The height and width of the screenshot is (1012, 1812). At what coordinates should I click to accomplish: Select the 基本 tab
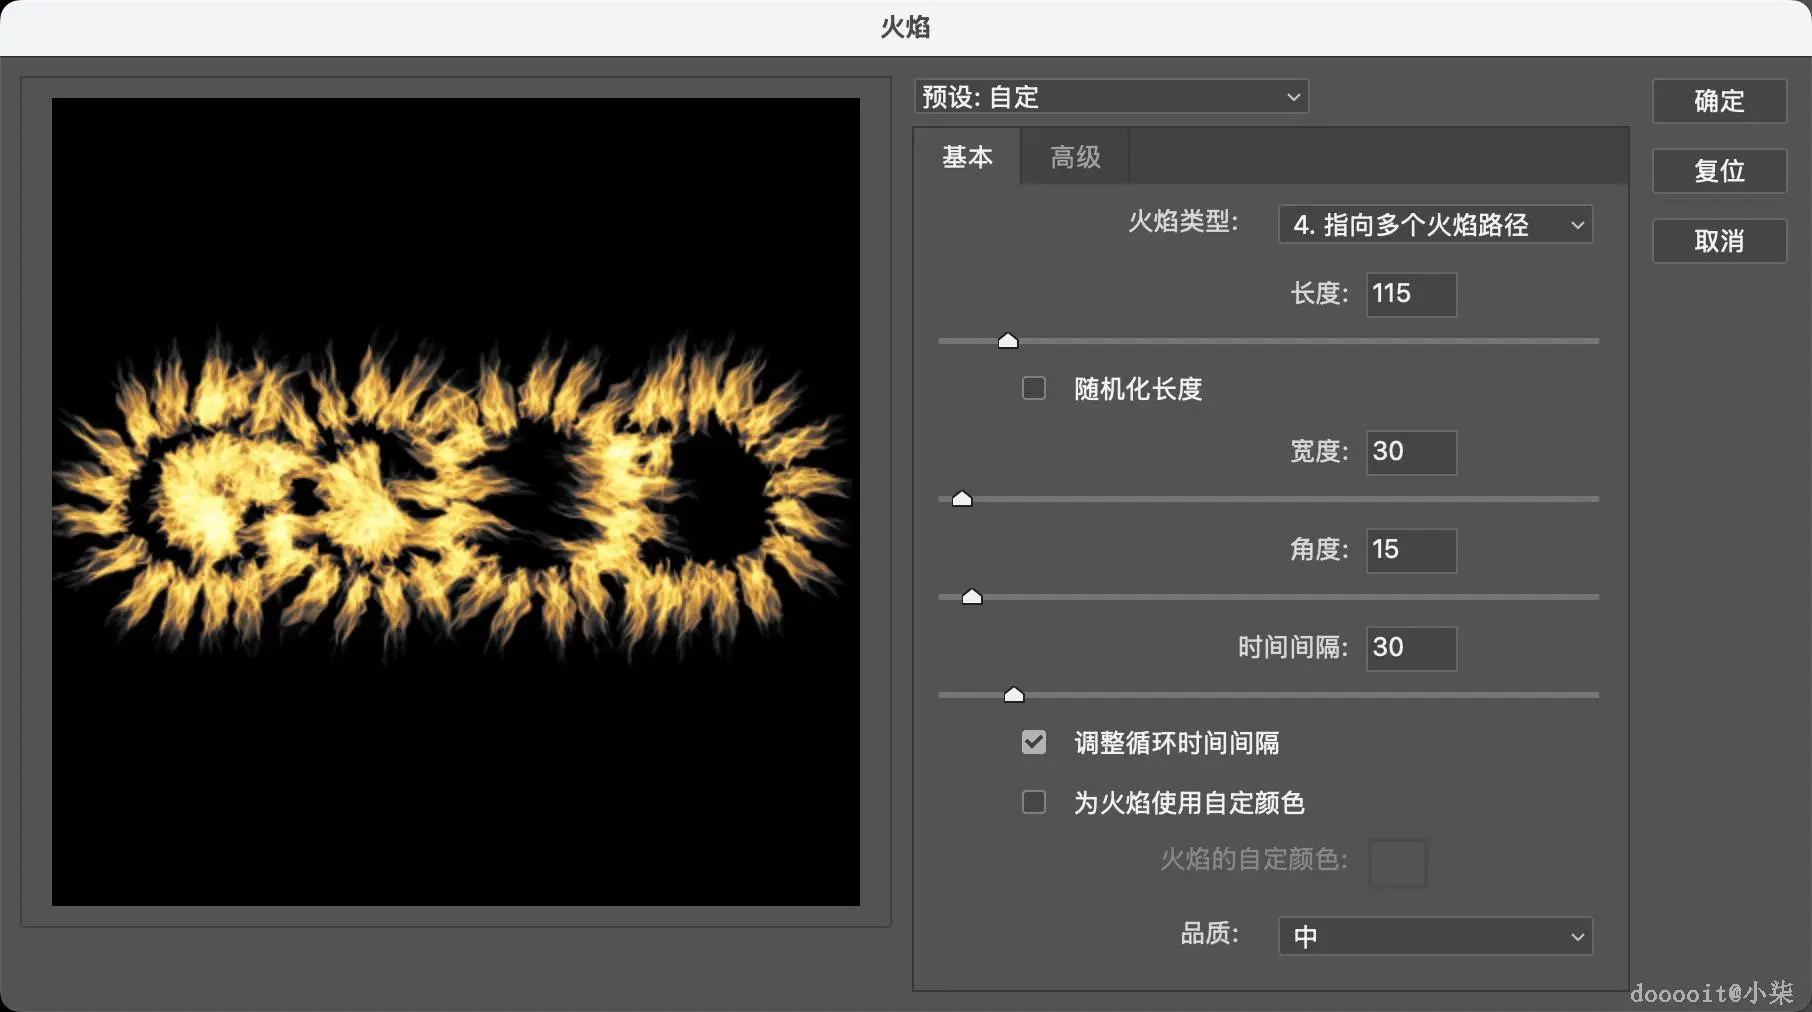[966, 156]
